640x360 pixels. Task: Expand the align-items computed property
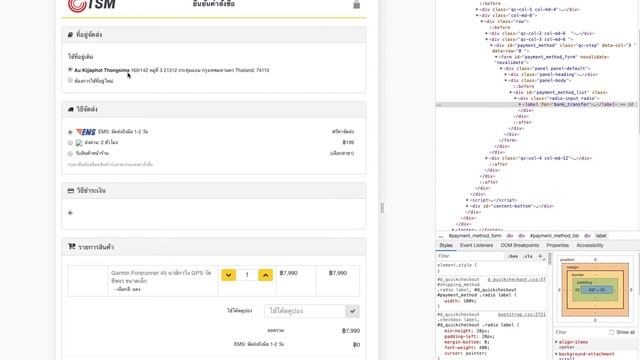click(x=556, y=342)
